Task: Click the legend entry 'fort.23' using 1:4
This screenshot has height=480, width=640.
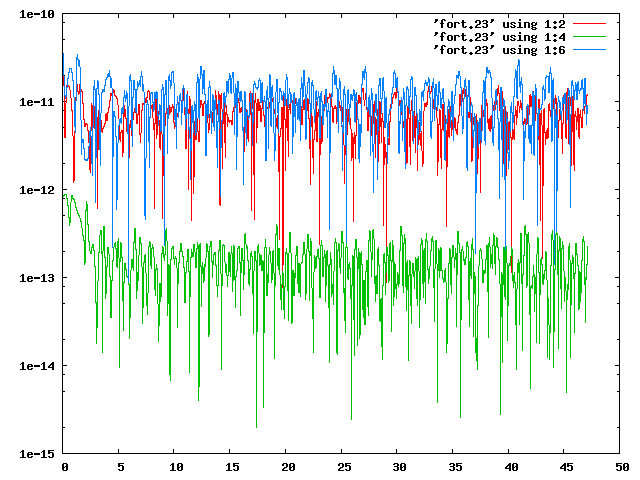Action: coord(499,37)
